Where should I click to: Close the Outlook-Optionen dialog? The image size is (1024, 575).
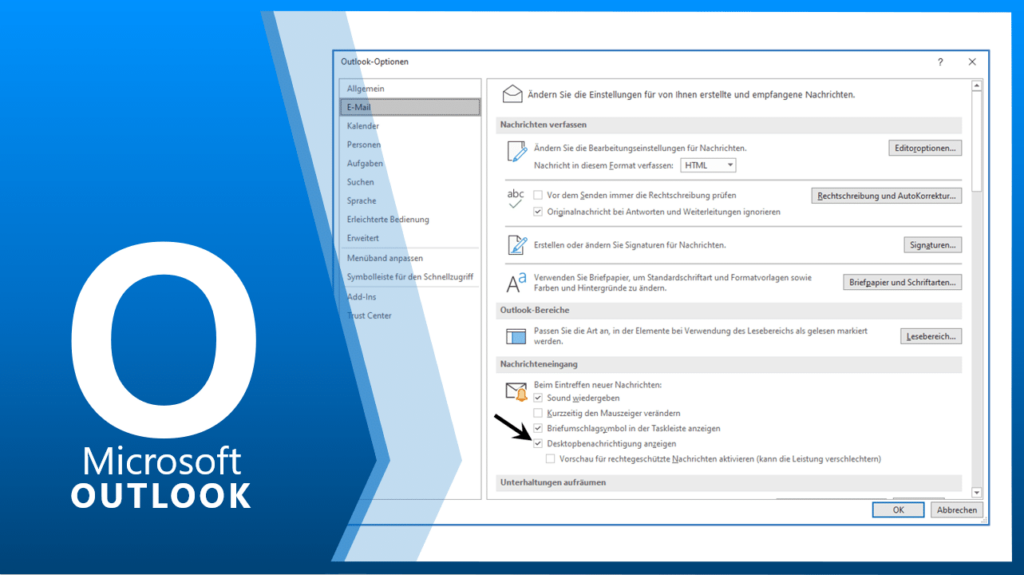tap(972, 62)
